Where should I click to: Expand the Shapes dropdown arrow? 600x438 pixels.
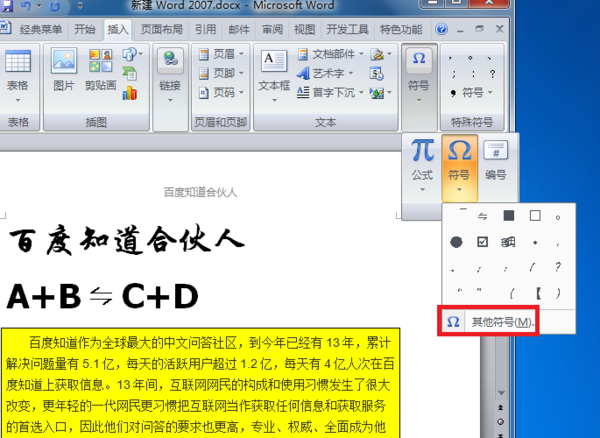[140, 54]
